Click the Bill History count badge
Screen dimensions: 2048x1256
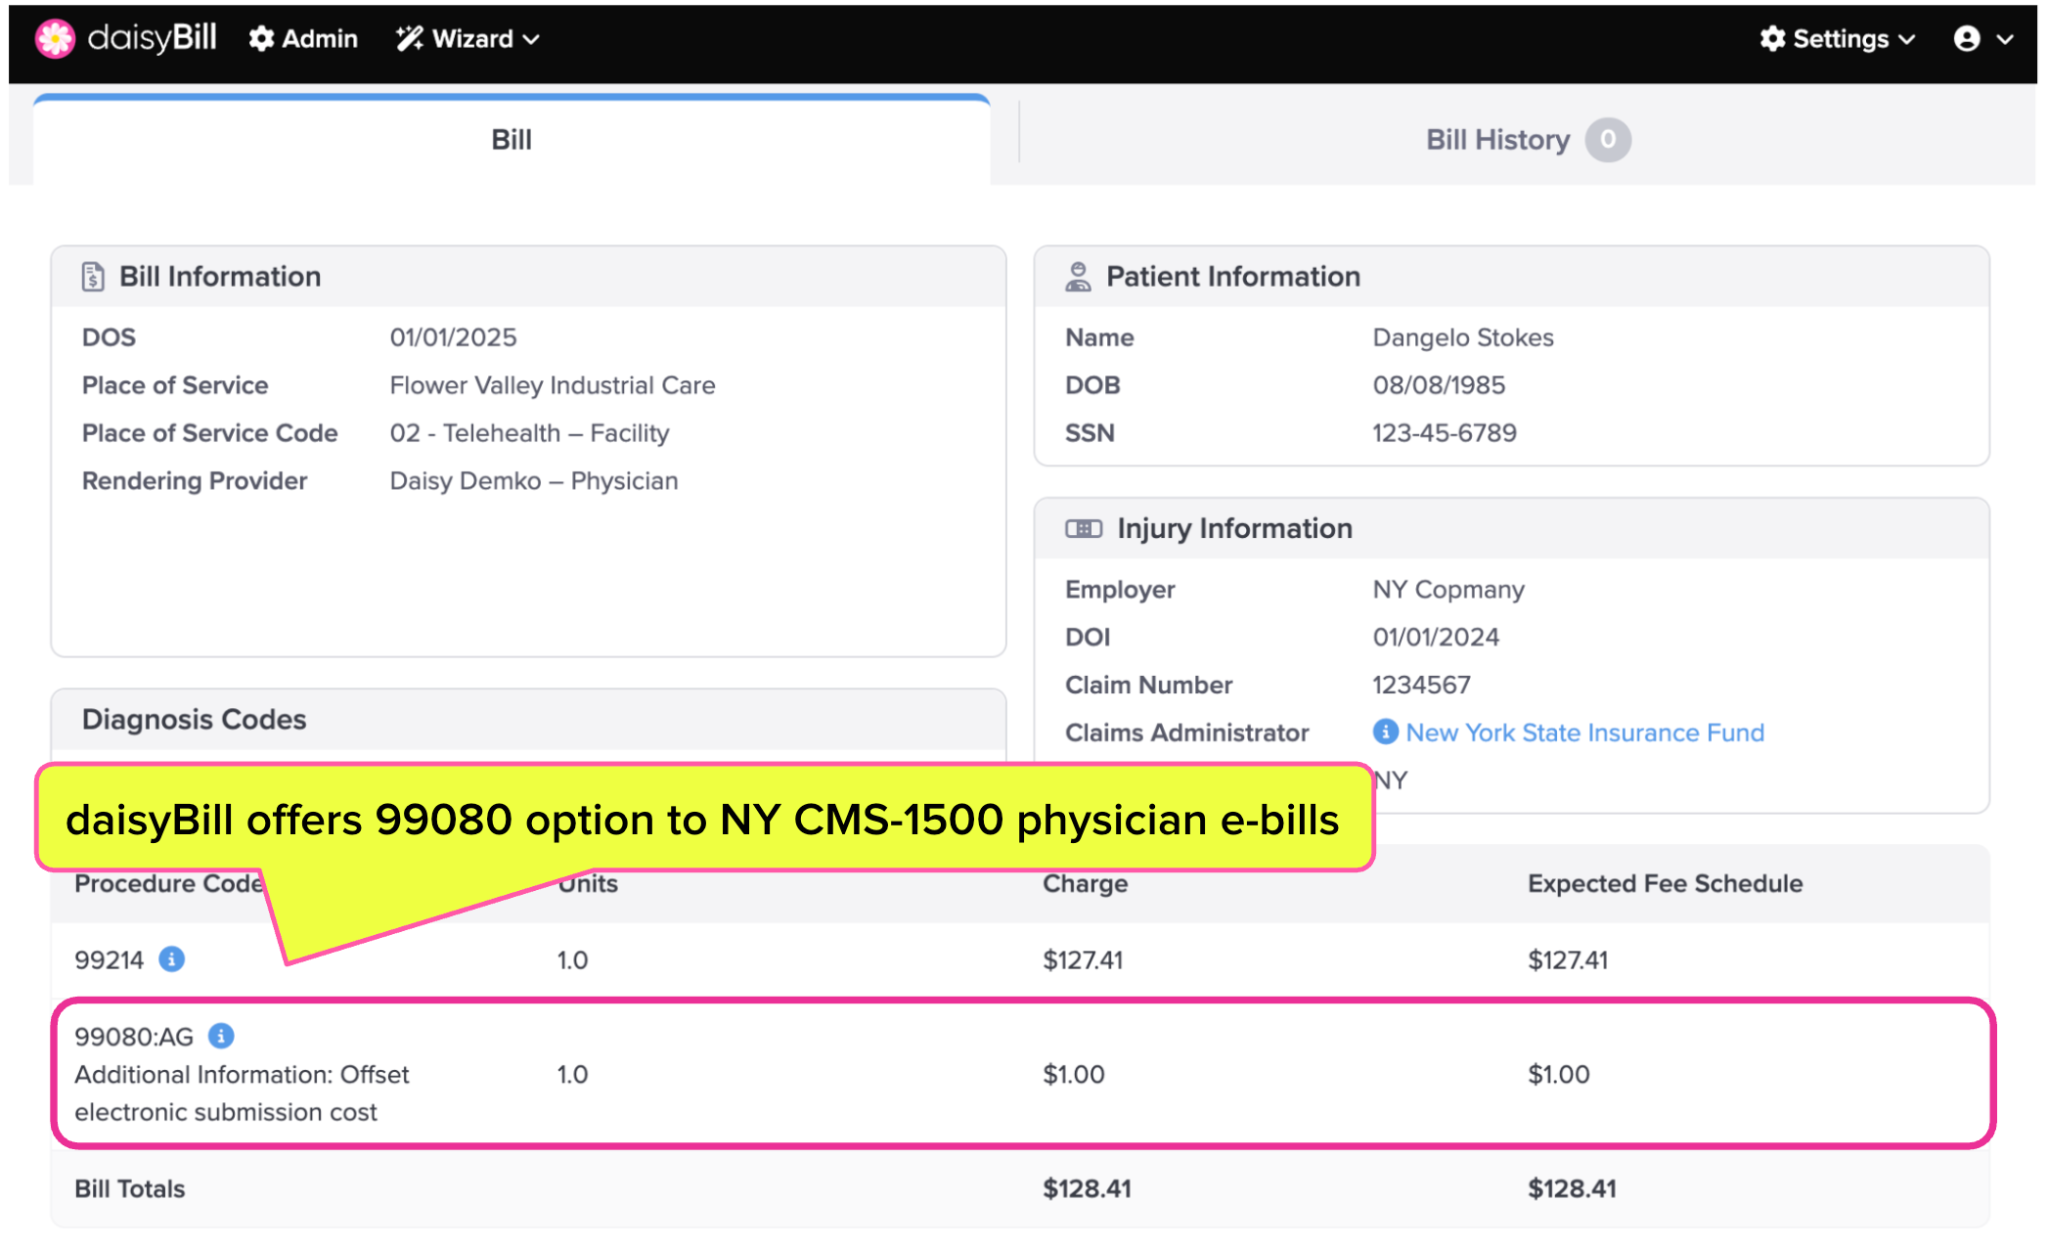[1607, 140]
